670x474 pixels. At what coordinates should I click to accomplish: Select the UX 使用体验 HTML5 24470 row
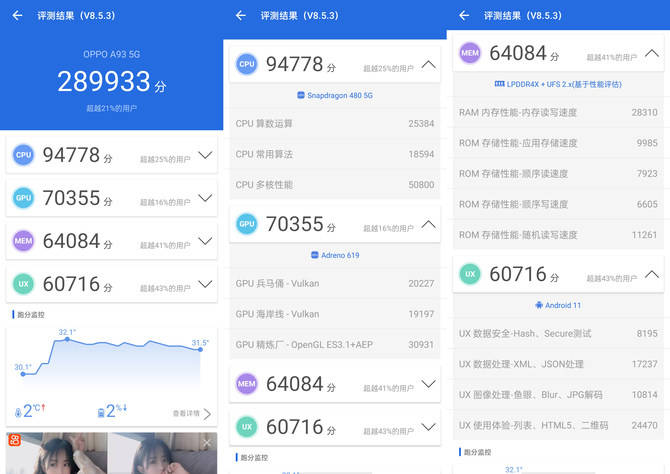point(558,425)
